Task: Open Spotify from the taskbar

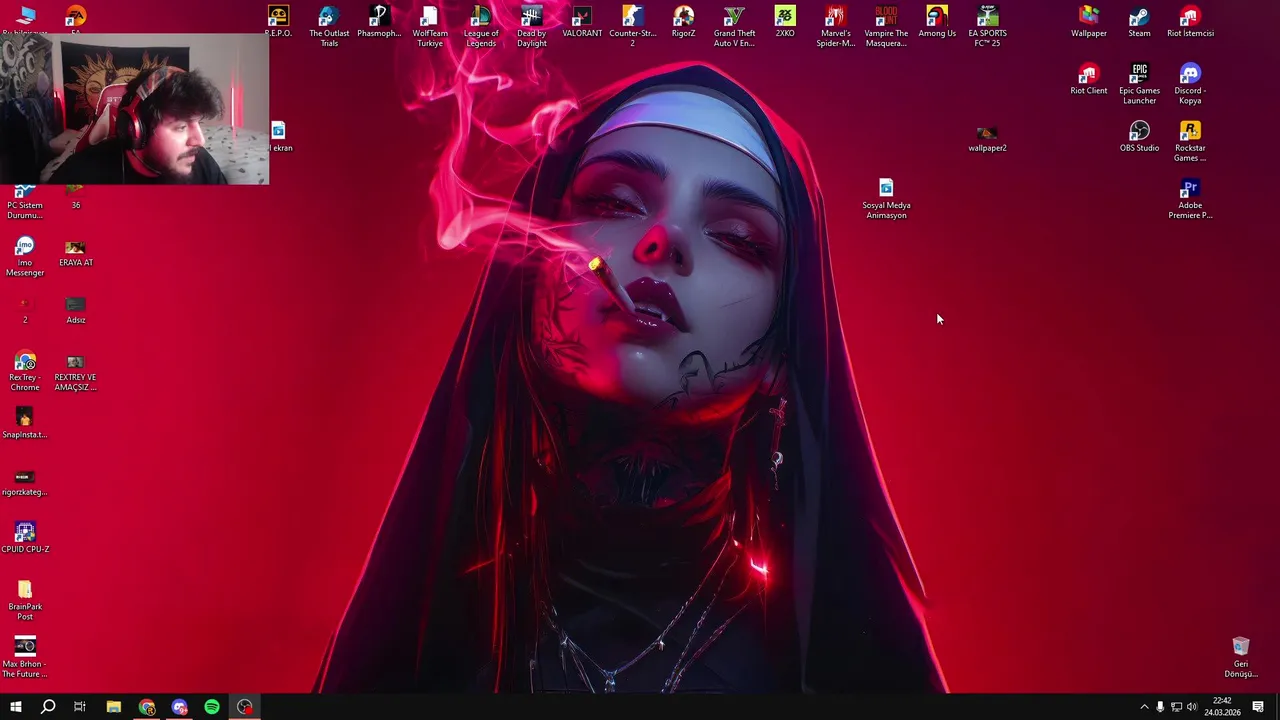Action: click(x=212, y=707)
